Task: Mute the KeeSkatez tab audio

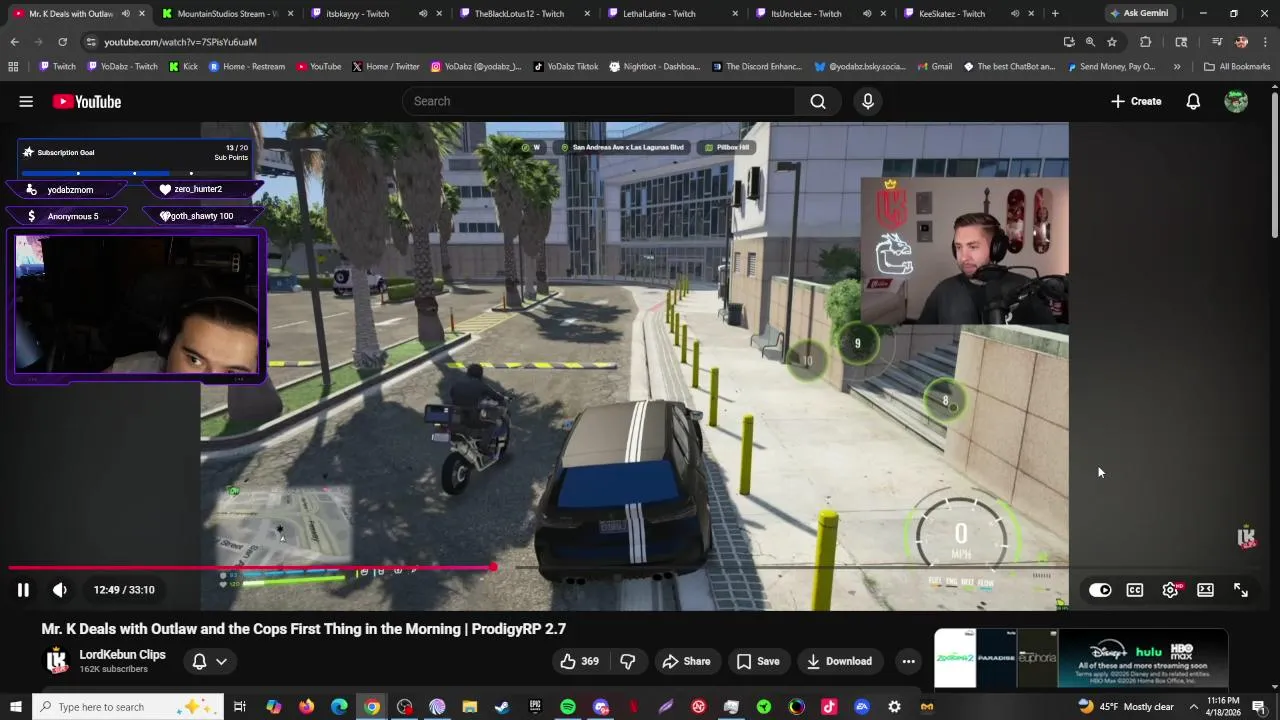Action: coord(1015,14)
